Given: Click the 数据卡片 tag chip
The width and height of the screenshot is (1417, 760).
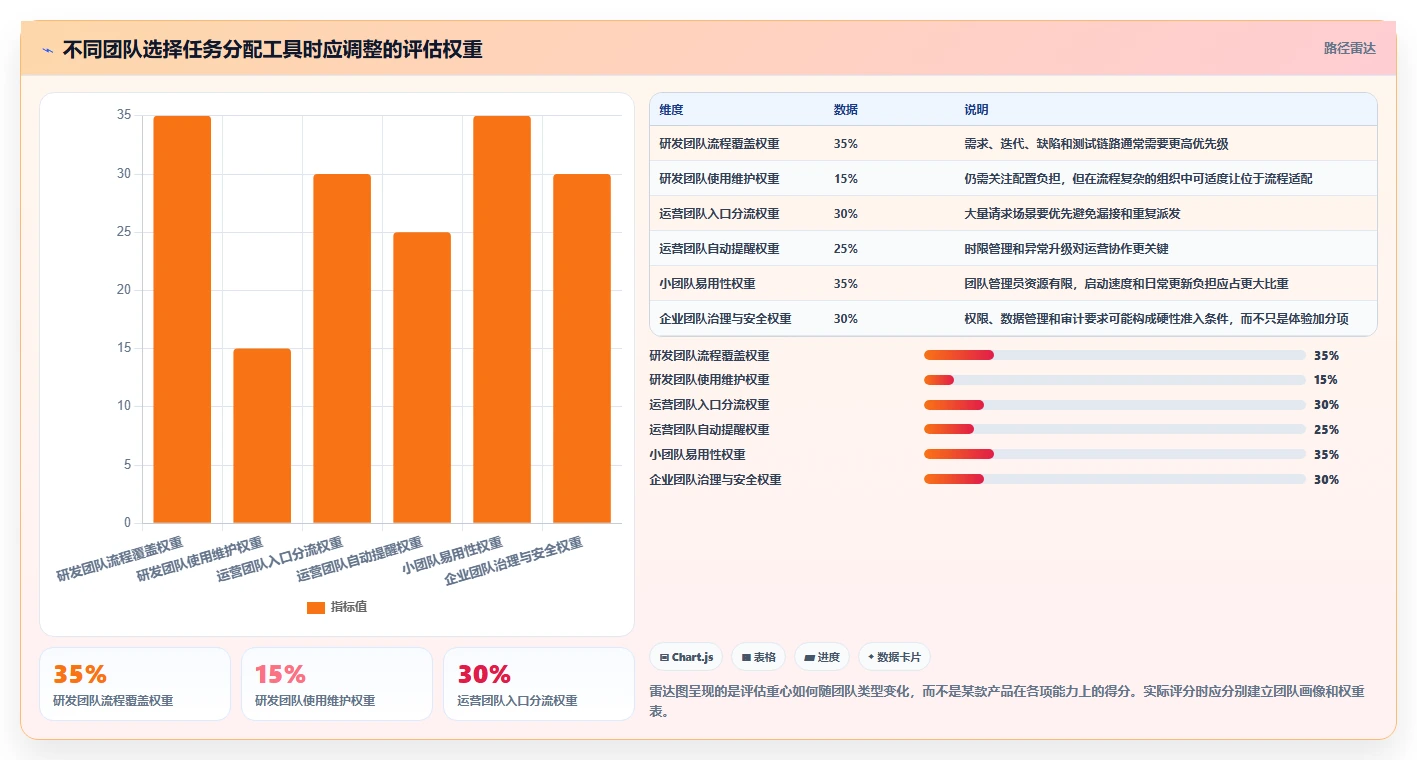Looking at the screenshot, I should point(894,657).
